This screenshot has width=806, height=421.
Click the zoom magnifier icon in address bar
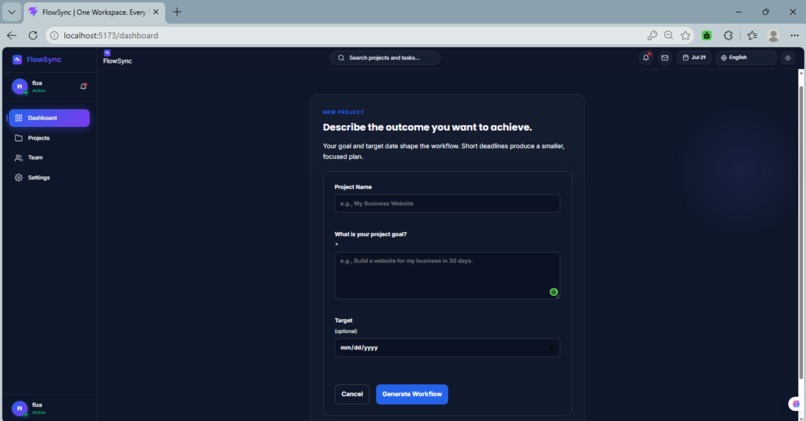(x=668, y=35)
